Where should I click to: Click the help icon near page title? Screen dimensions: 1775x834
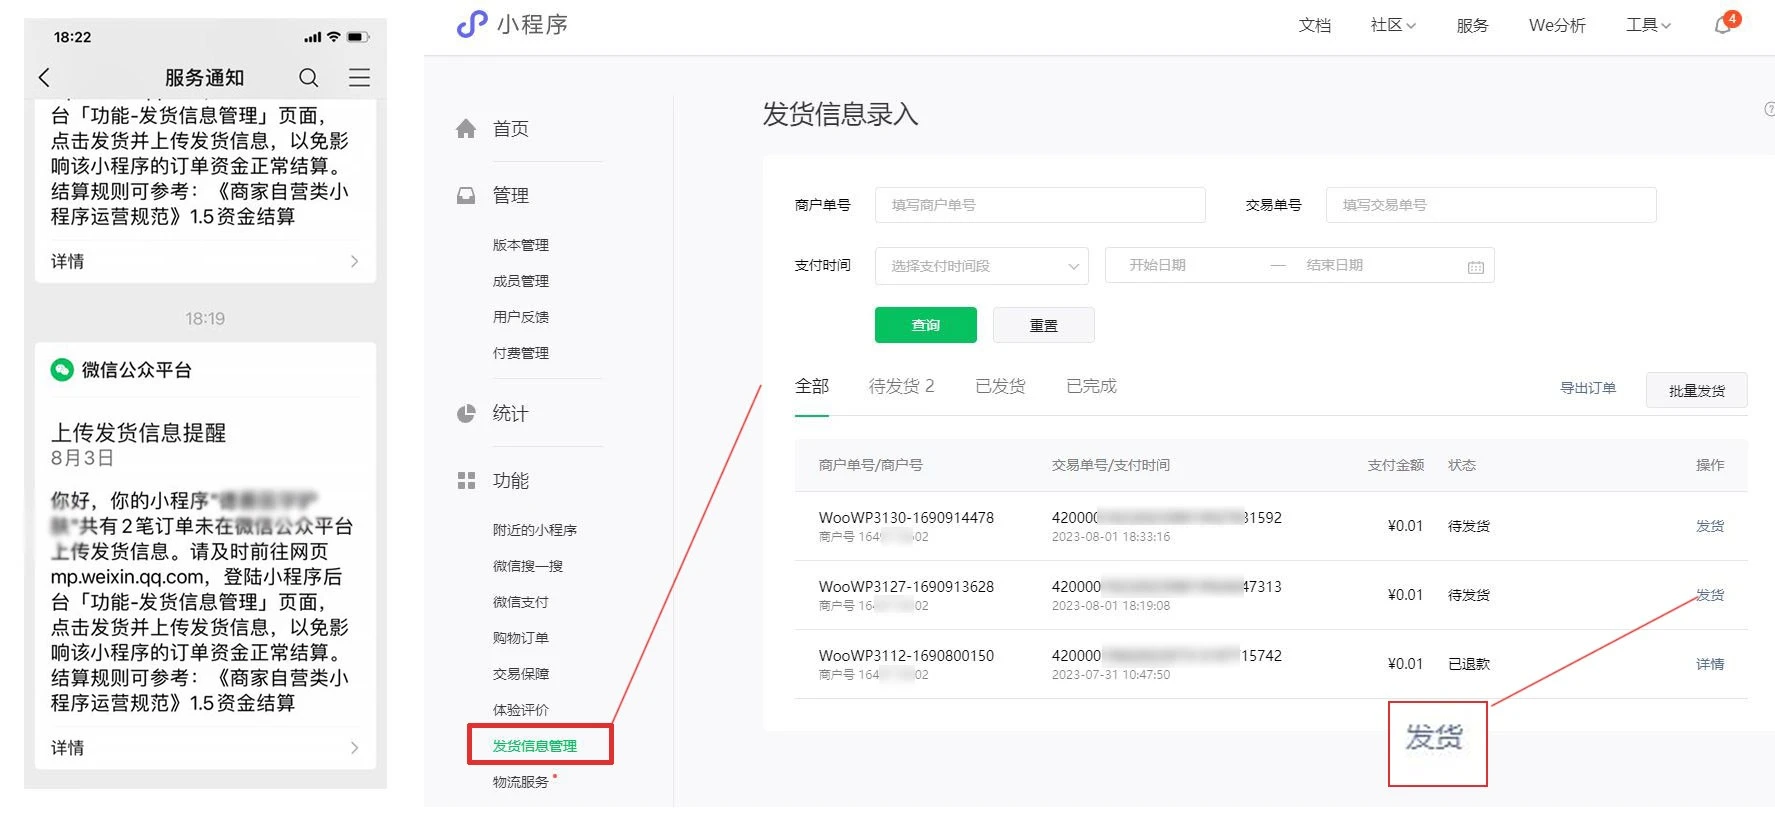1769,109
